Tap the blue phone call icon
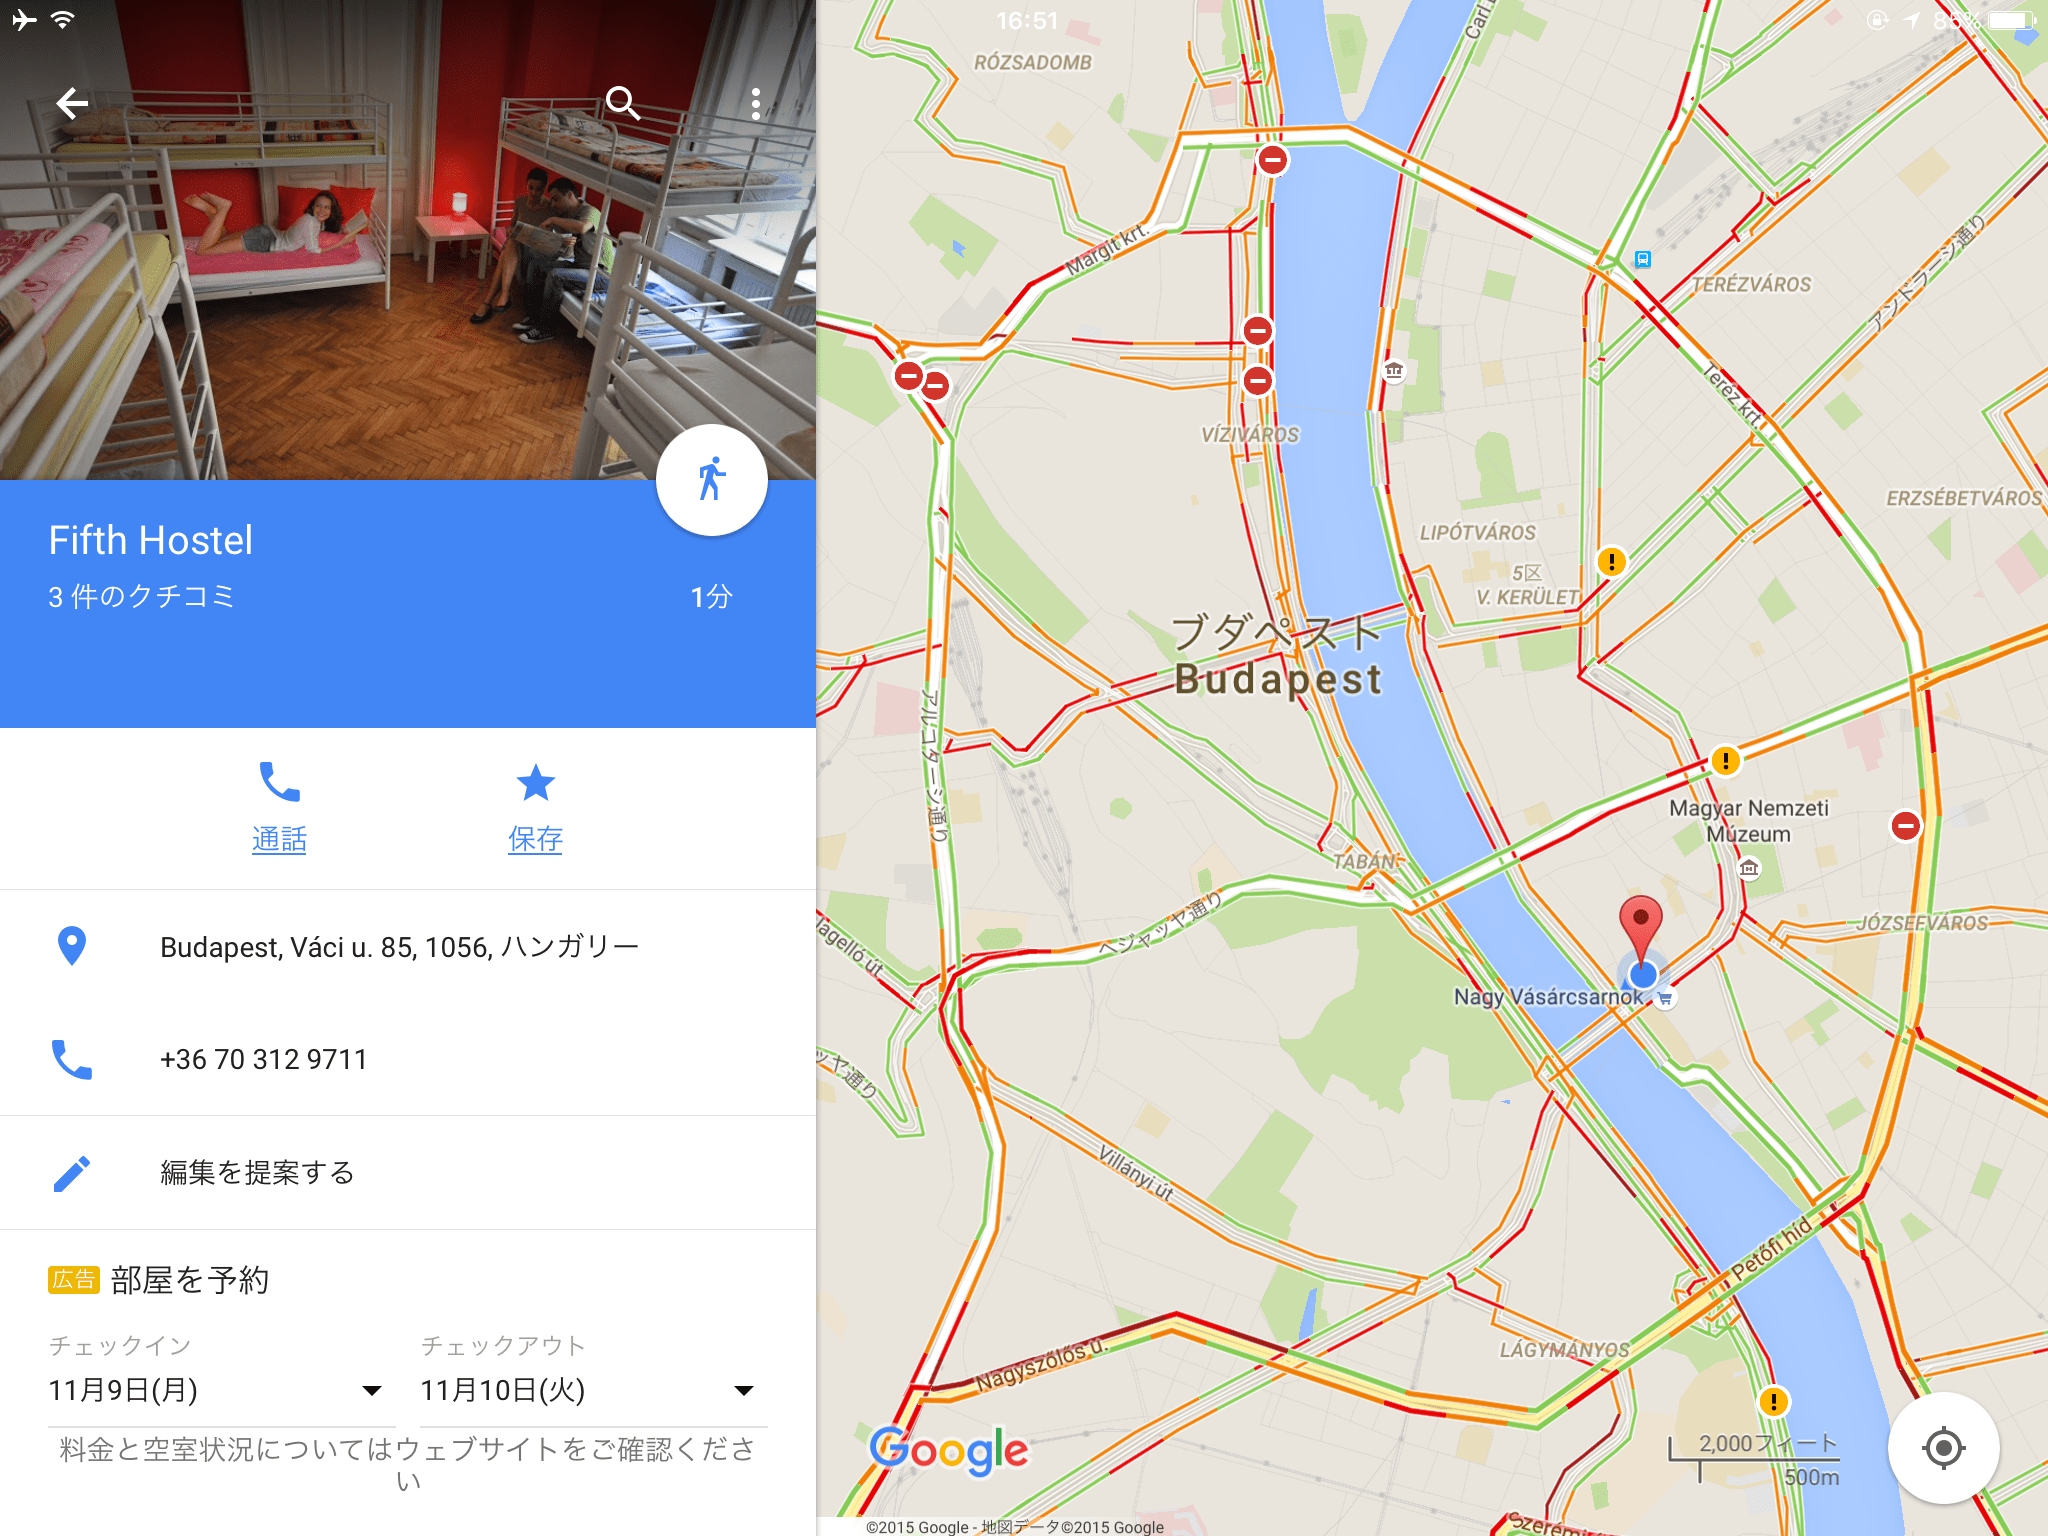The image size is (2048, 1536). [279, 781]
